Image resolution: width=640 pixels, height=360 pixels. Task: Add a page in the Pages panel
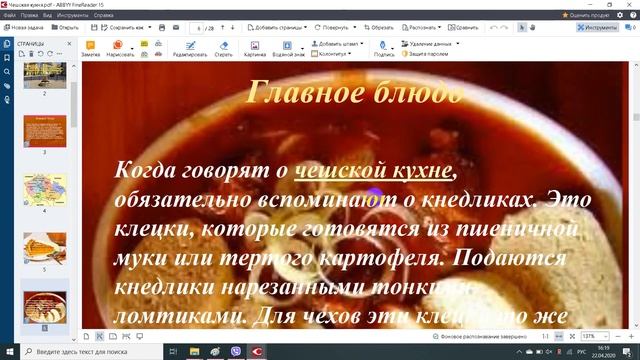click(22, 54)
